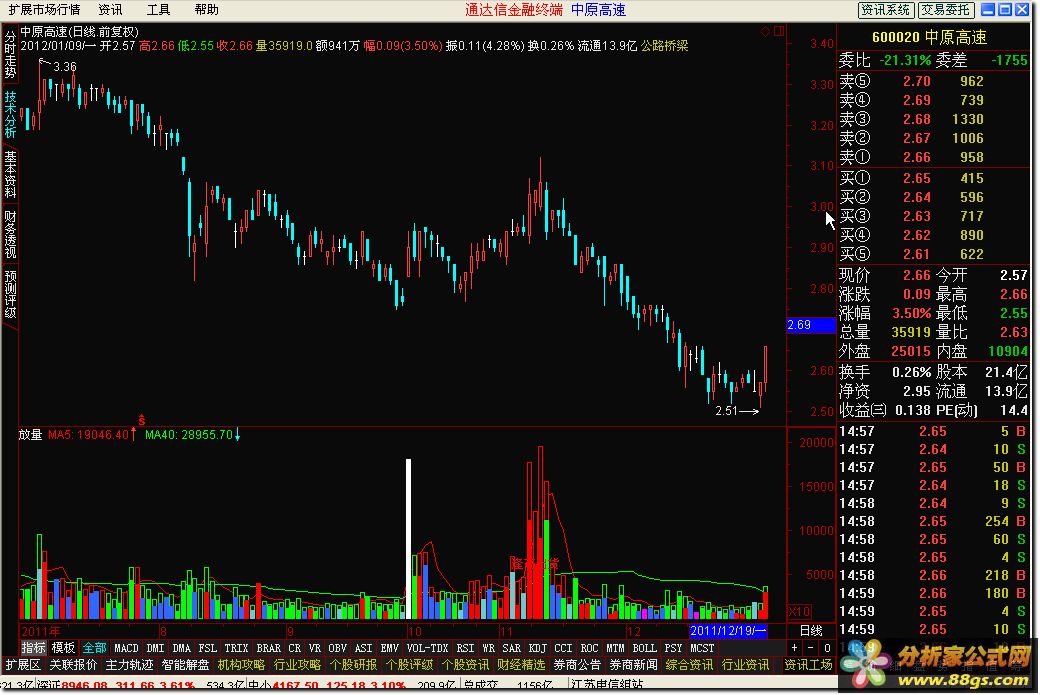Select the VR indicator
This screenshot has height=695, width=1040.
tap(314, 648)
